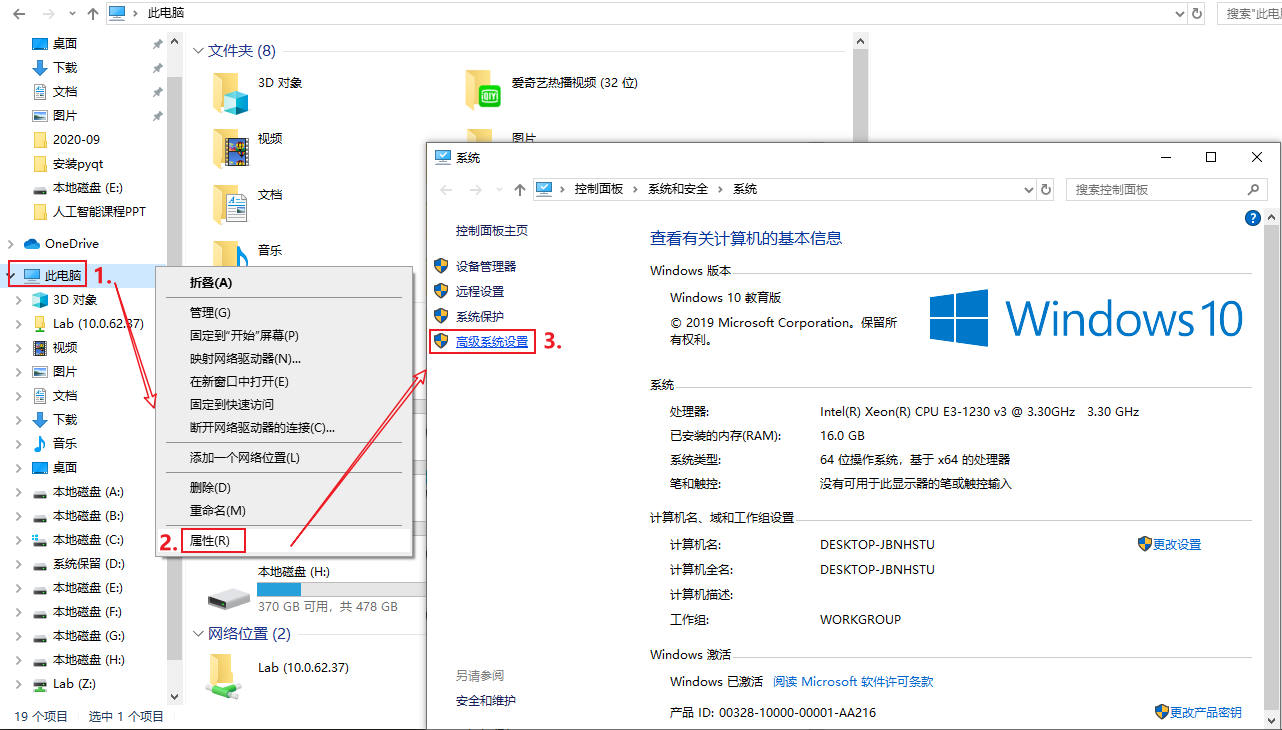Click 系统和安全 breadcrumb in address bar
The image size is (1282, 730).
[678, 189]
